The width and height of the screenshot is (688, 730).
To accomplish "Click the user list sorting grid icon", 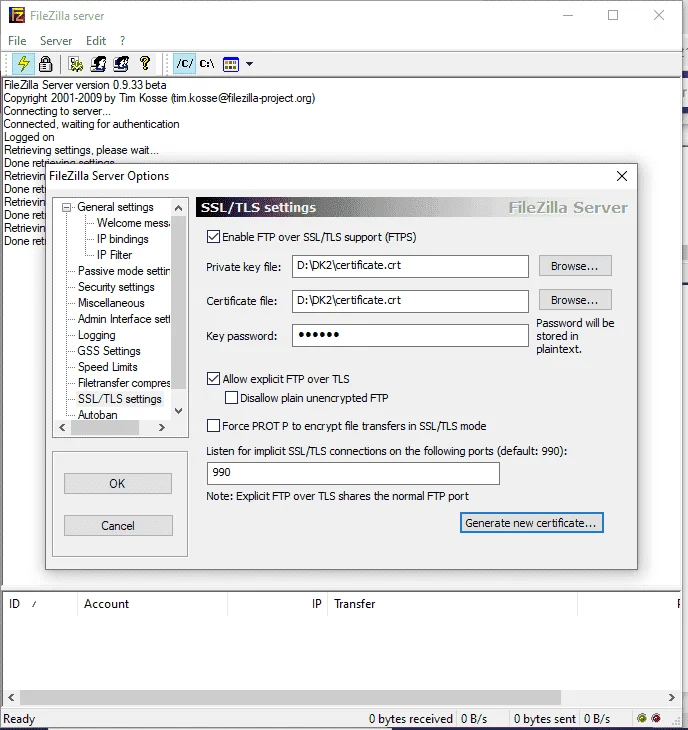I will click(231, 64).
